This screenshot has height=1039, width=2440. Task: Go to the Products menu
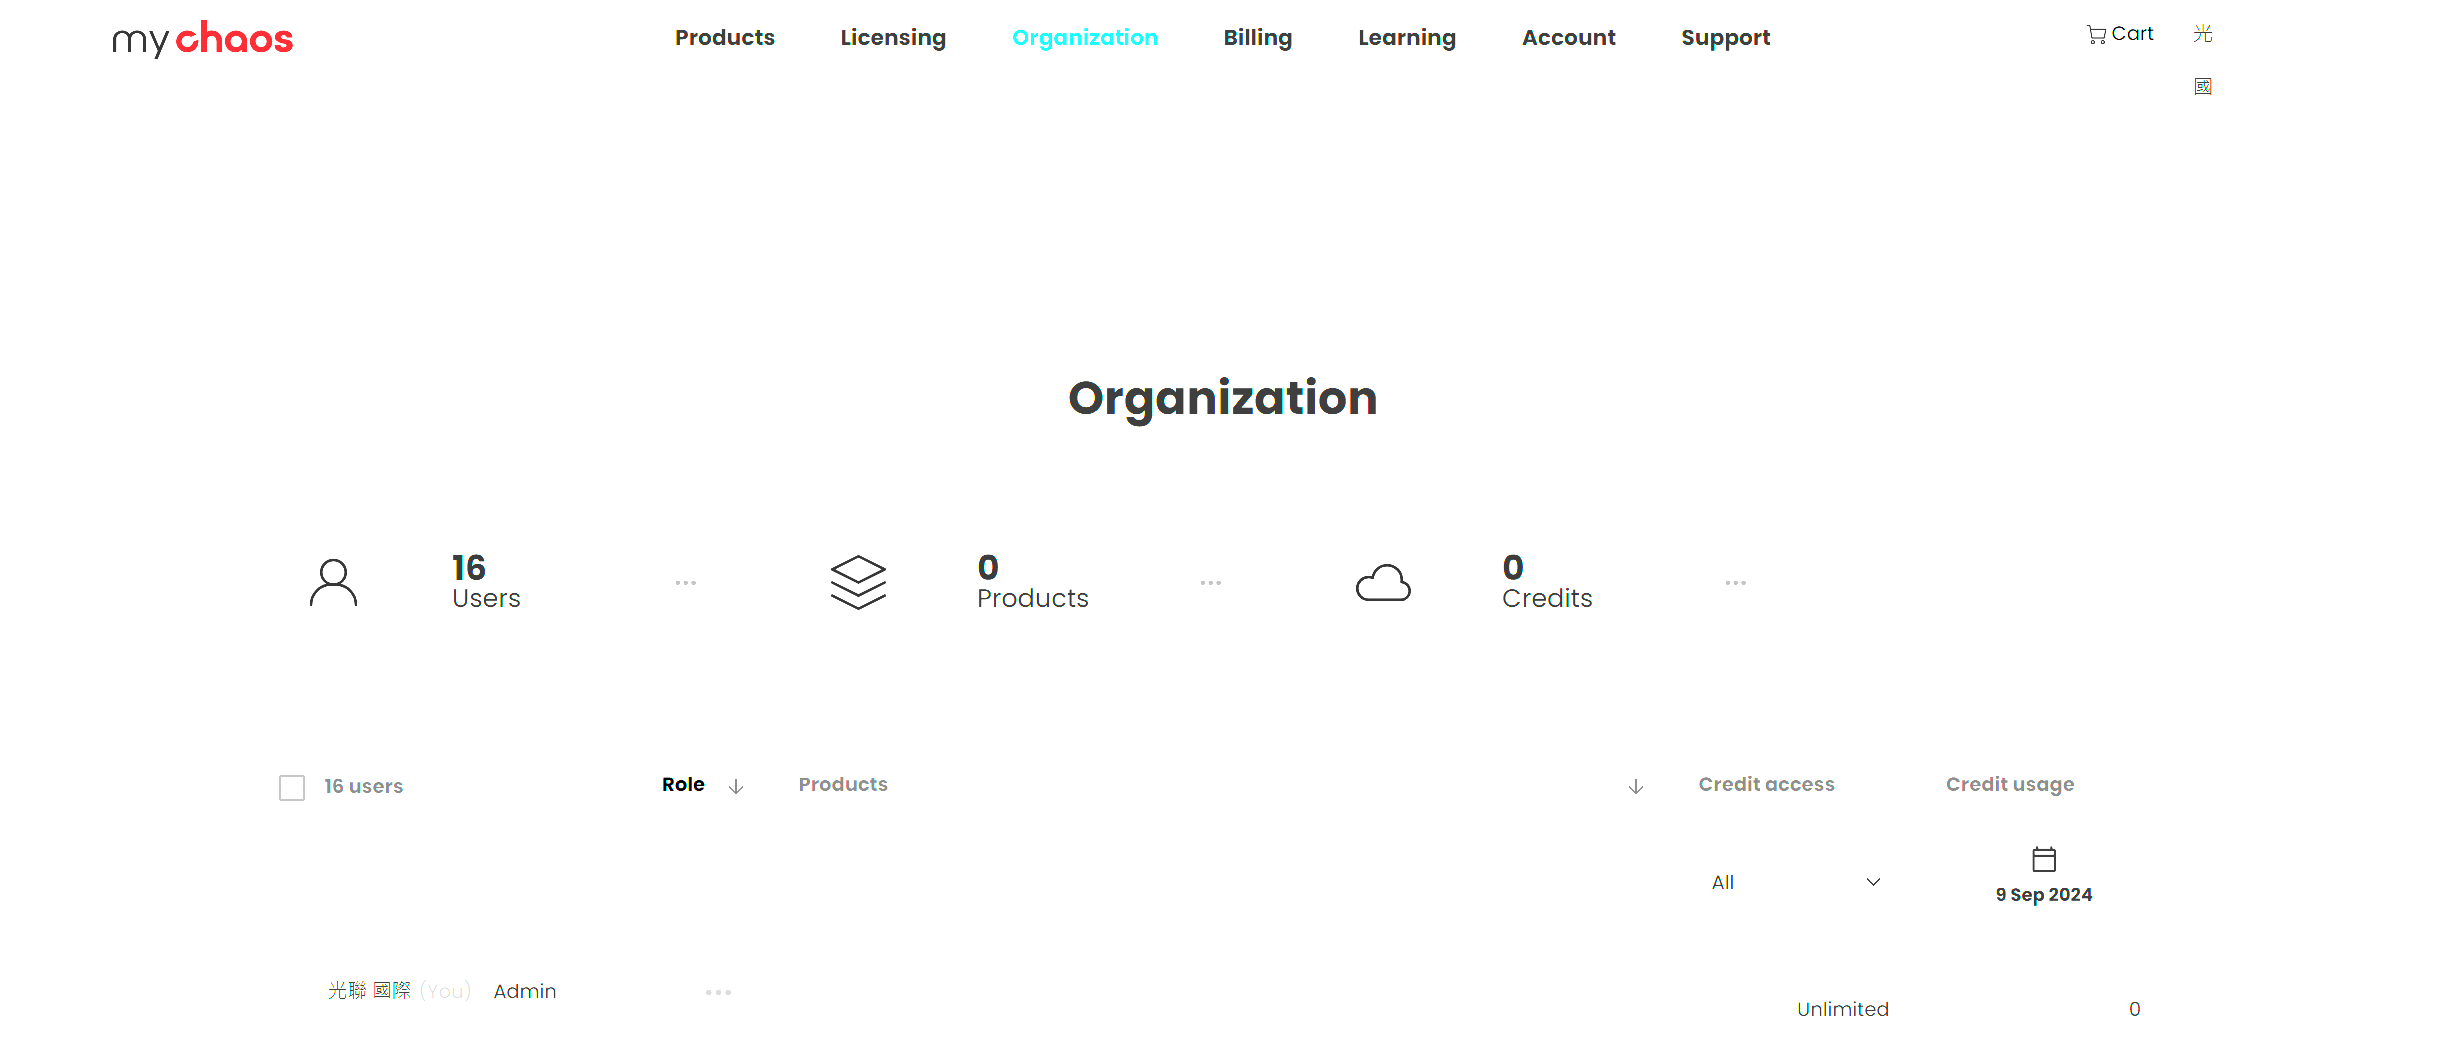click(725, 38)
